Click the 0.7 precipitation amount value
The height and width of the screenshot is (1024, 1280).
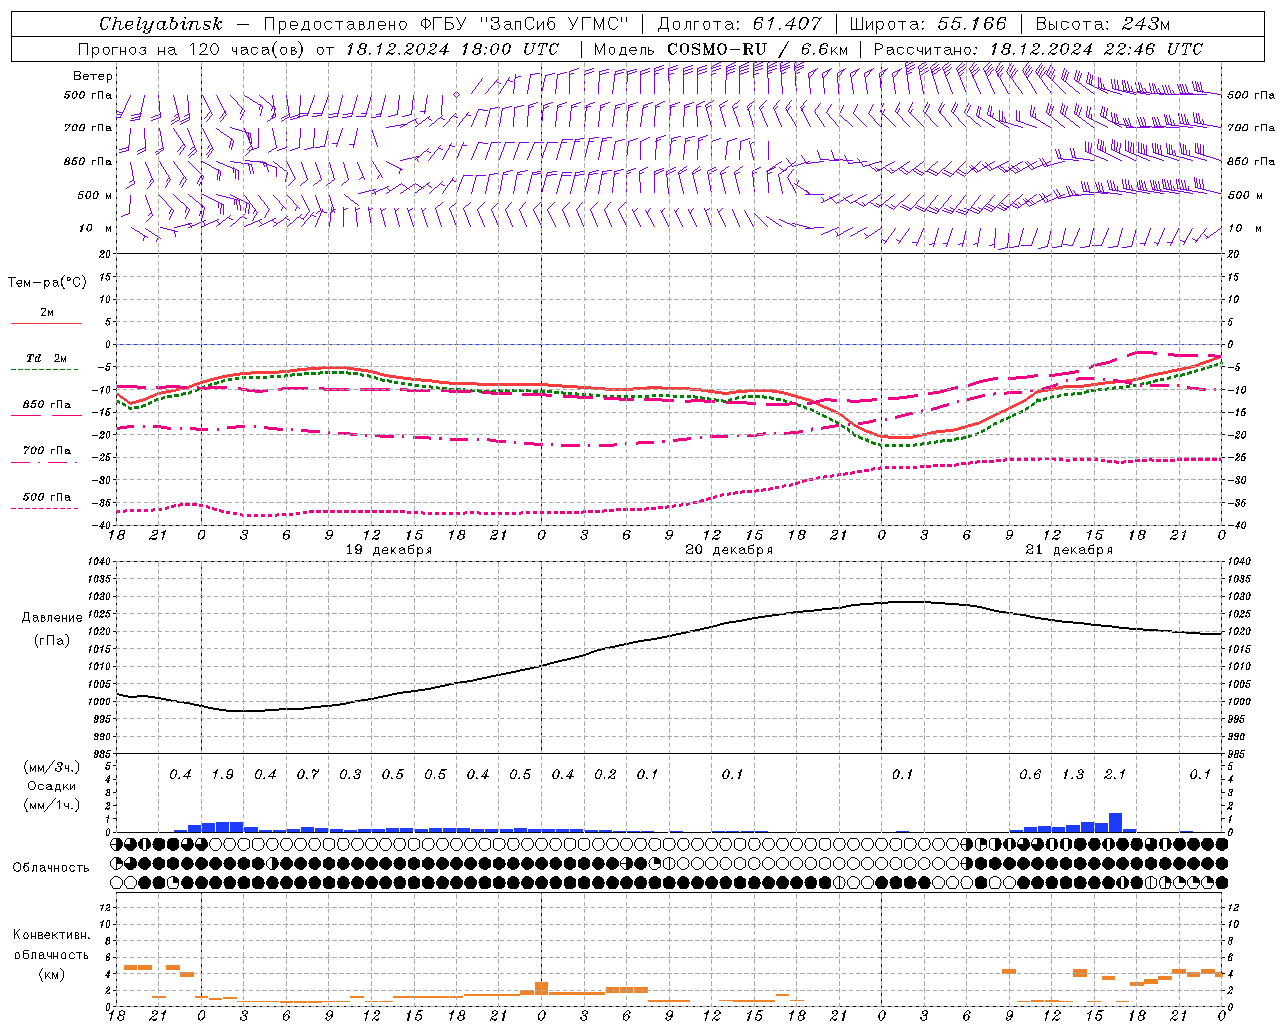tap(307, 774)
